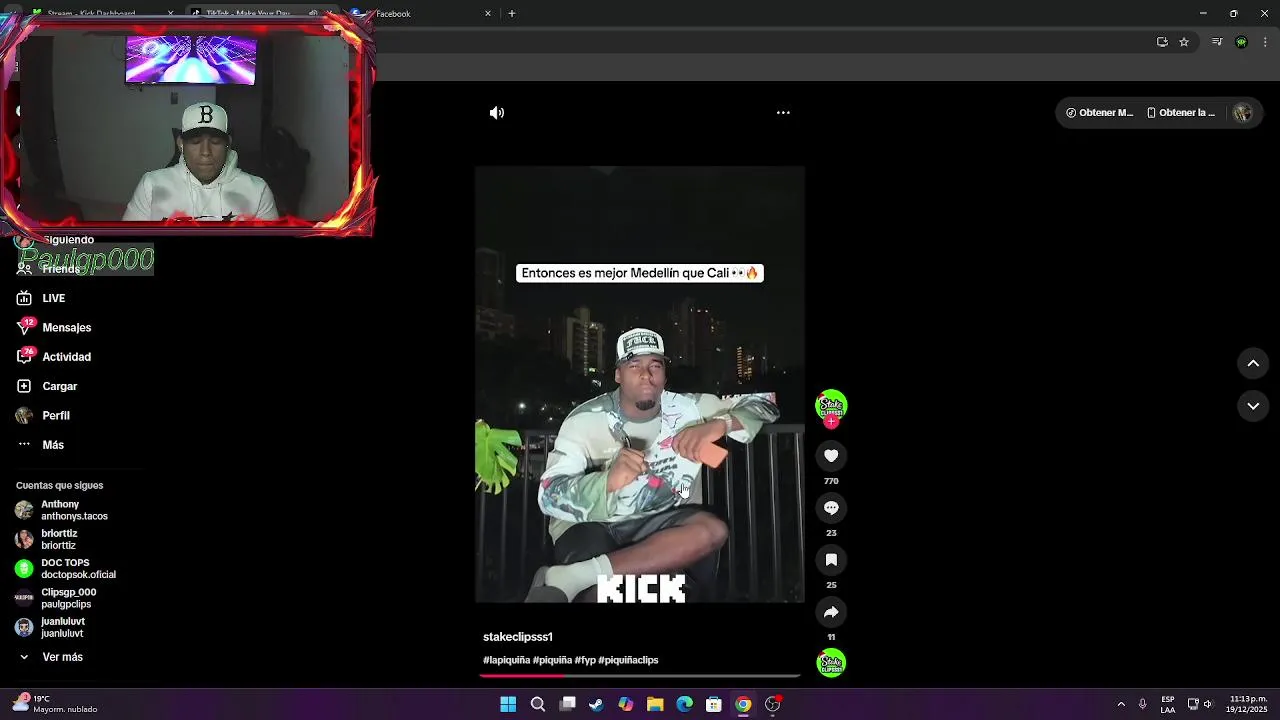Open LIVE in the sidebar
The image size is (1280, 720).
tap(53, 298)
